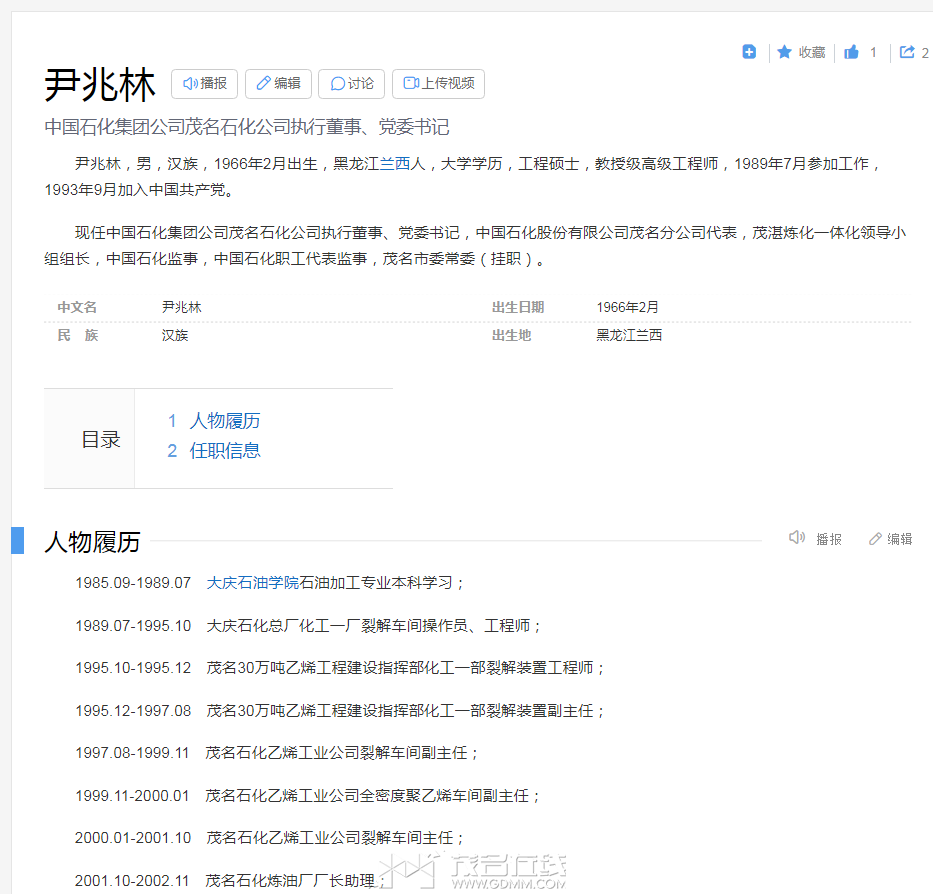The image size is (933, 894).
Task: Jump to 人物履历 in the table of contents
Action: coord(224,421)
